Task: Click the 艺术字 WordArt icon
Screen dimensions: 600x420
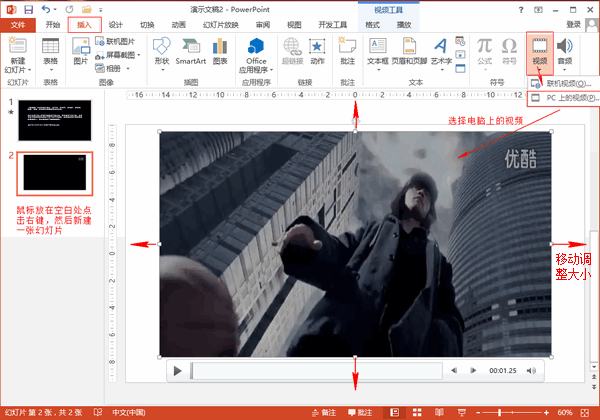Action: coord(441,54)
